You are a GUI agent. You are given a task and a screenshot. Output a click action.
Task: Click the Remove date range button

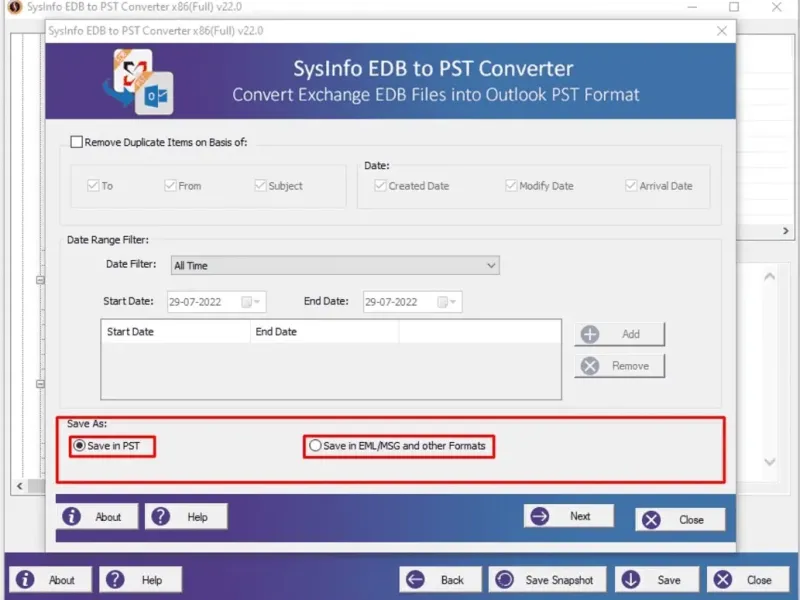[619, 366]
